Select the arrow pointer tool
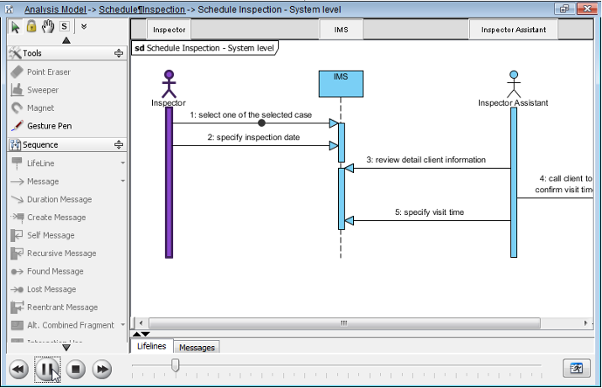The image size is (602, 388). (x=15, y=27)
